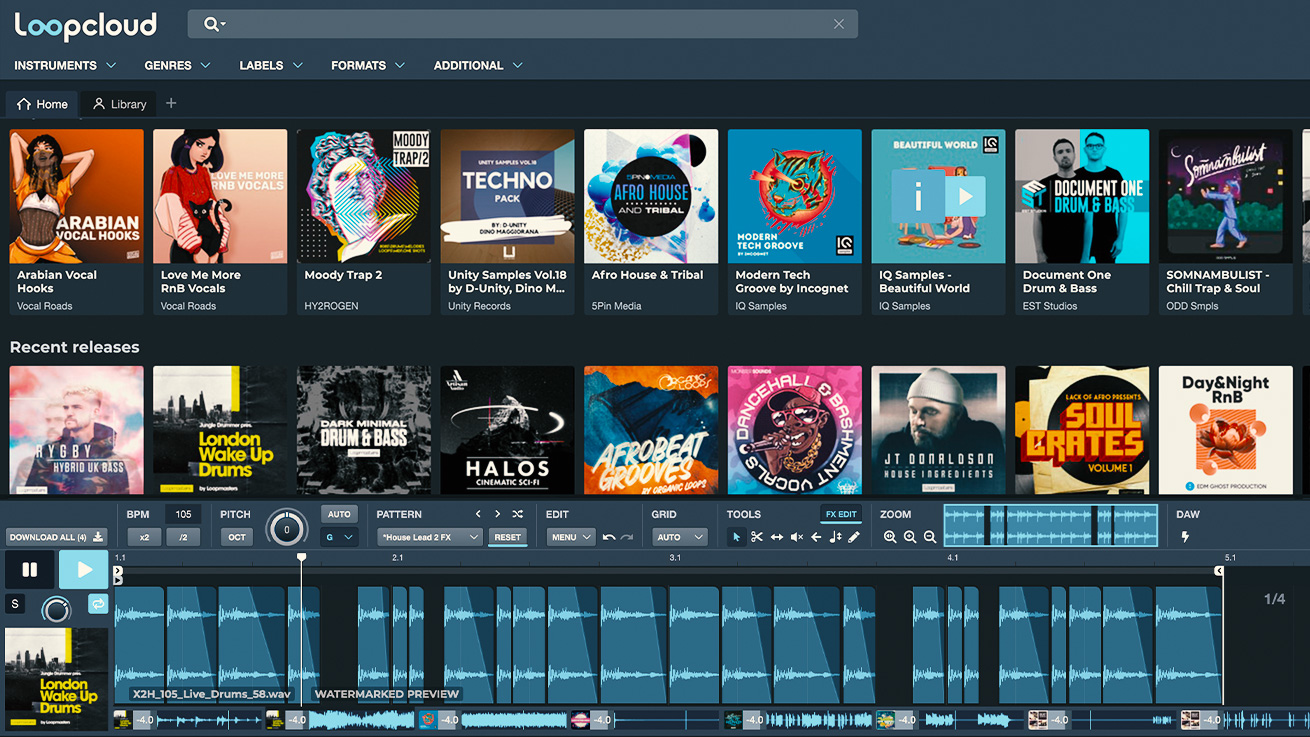Open the Afro House & Tribal pack thumbnail
Viewport: 1310px width, 737px height.
[x=651, y=196]
